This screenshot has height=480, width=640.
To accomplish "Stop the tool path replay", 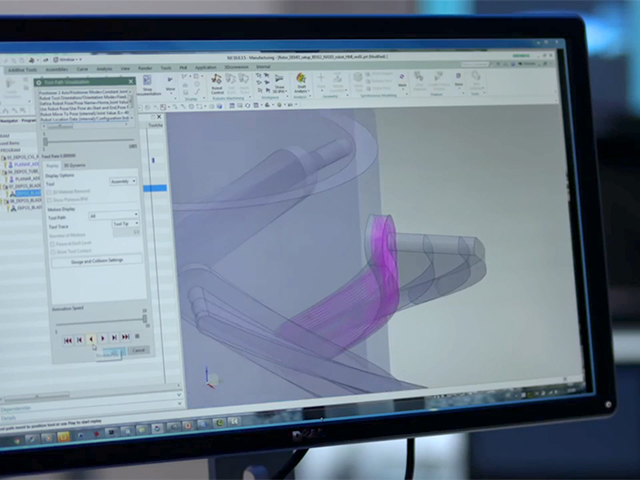I will coord(138,336).
